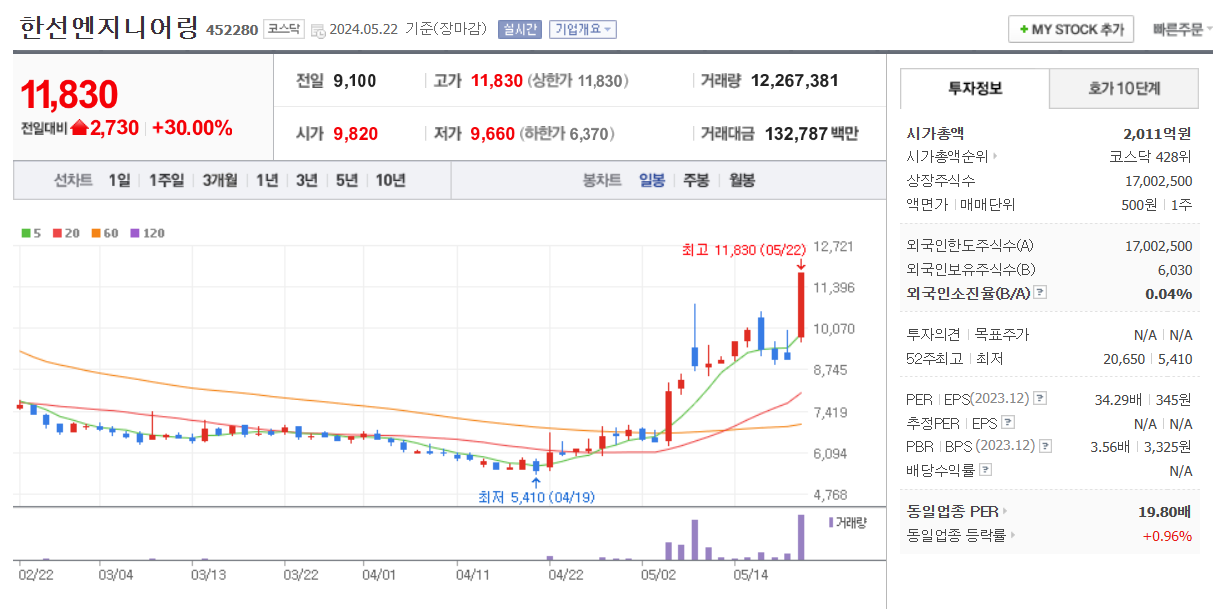Click the 코스닥 428위 ranking value
The image size is (1218, 609).
[x=1151, y=157]
